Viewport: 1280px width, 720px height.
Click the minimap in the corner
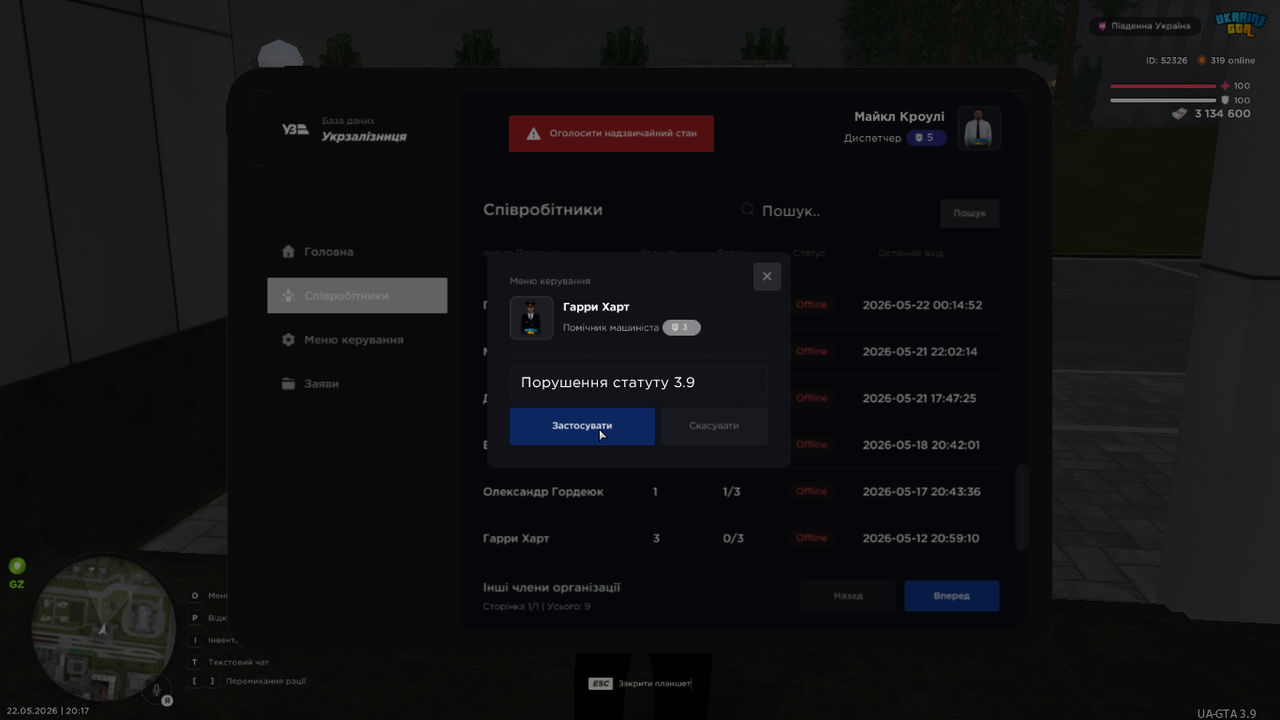[x=103, y=628]
